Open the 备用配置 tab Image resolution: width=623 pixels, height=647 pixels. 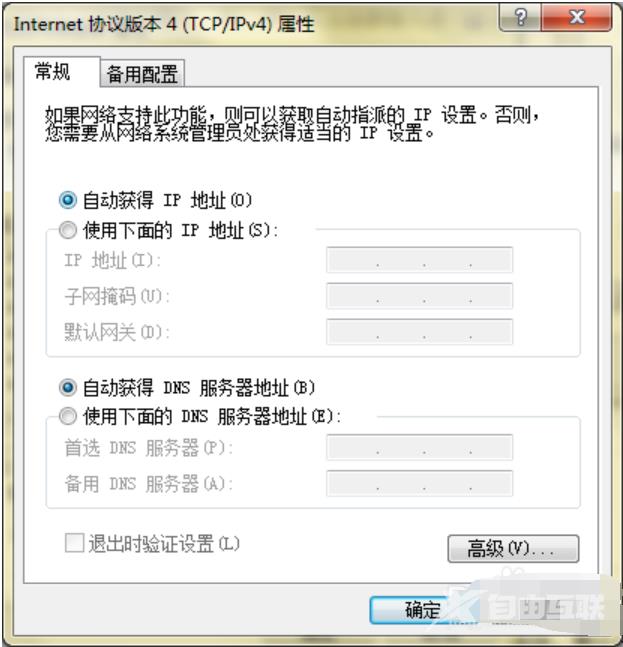(x=142, y=74)
